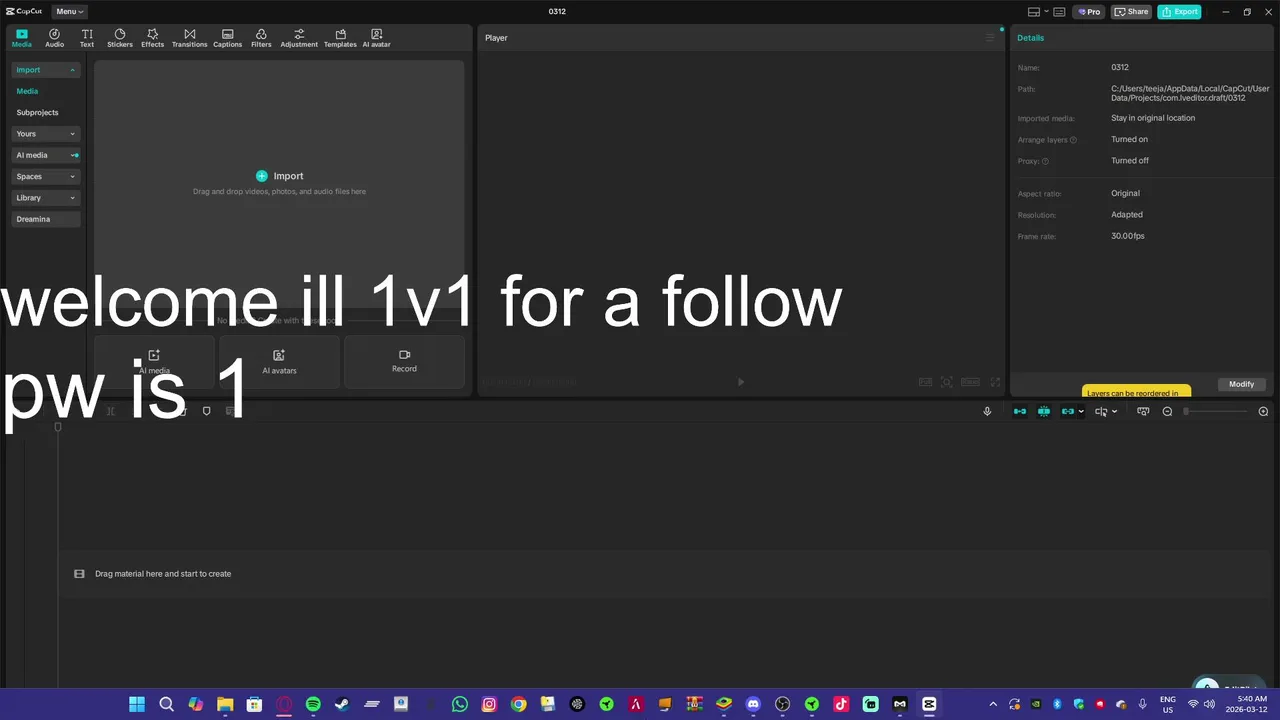Click the Proxy info icon

click(1045, 161)
